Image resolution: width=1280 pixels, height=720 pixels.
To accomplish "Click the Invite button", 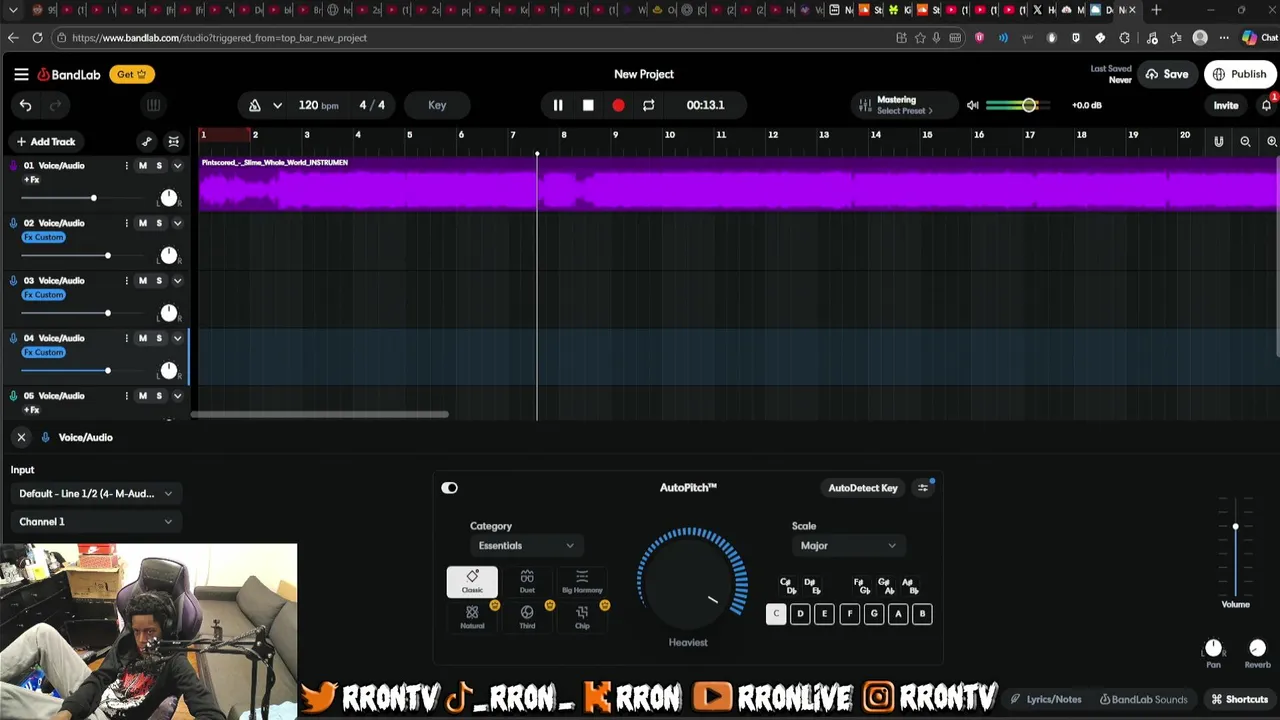I will (x=1226, y=105).
